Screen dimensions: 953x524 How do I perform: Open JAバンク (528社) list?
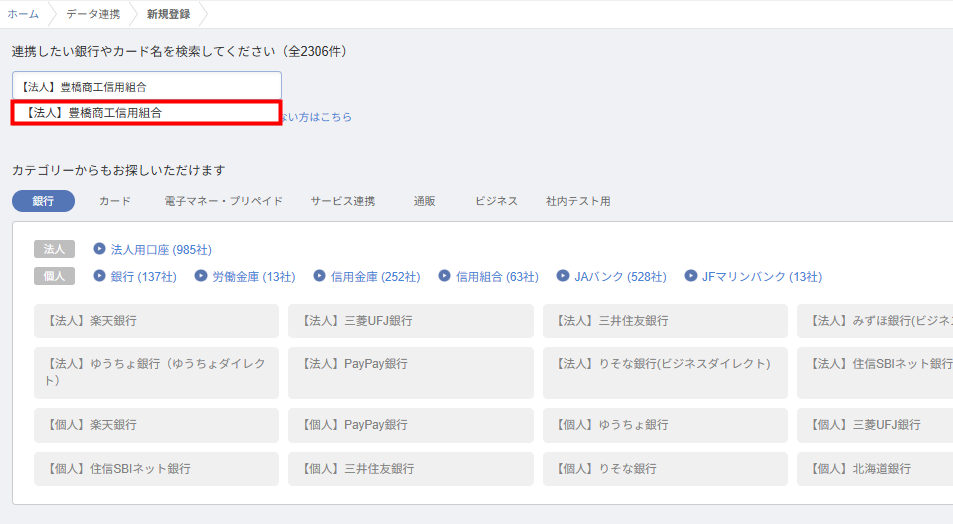click(621, 277)
